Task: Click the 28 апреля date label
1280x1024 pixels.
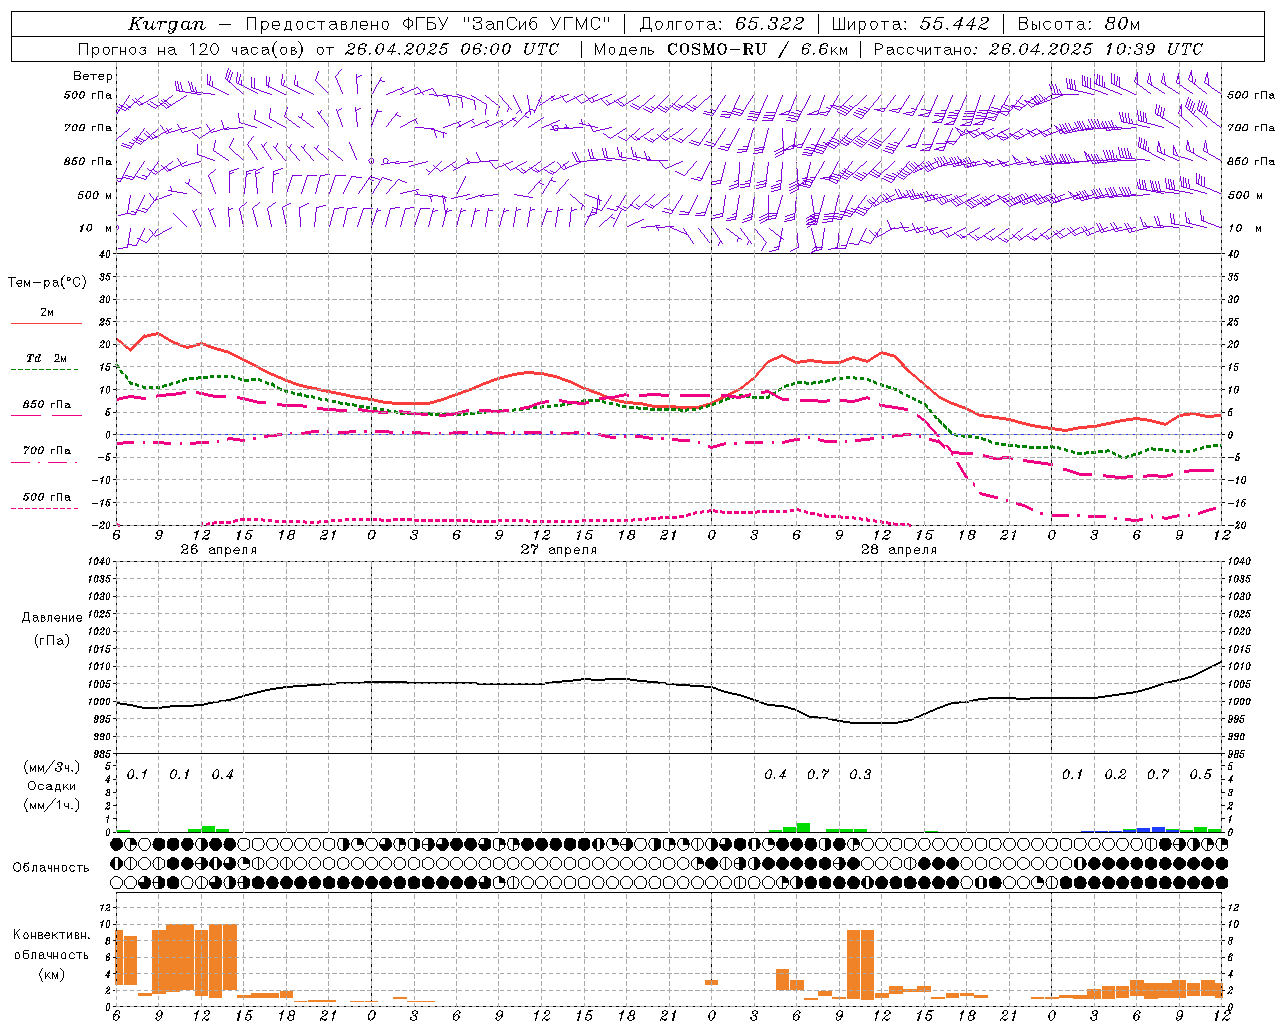Action: (x=899, y=550)
